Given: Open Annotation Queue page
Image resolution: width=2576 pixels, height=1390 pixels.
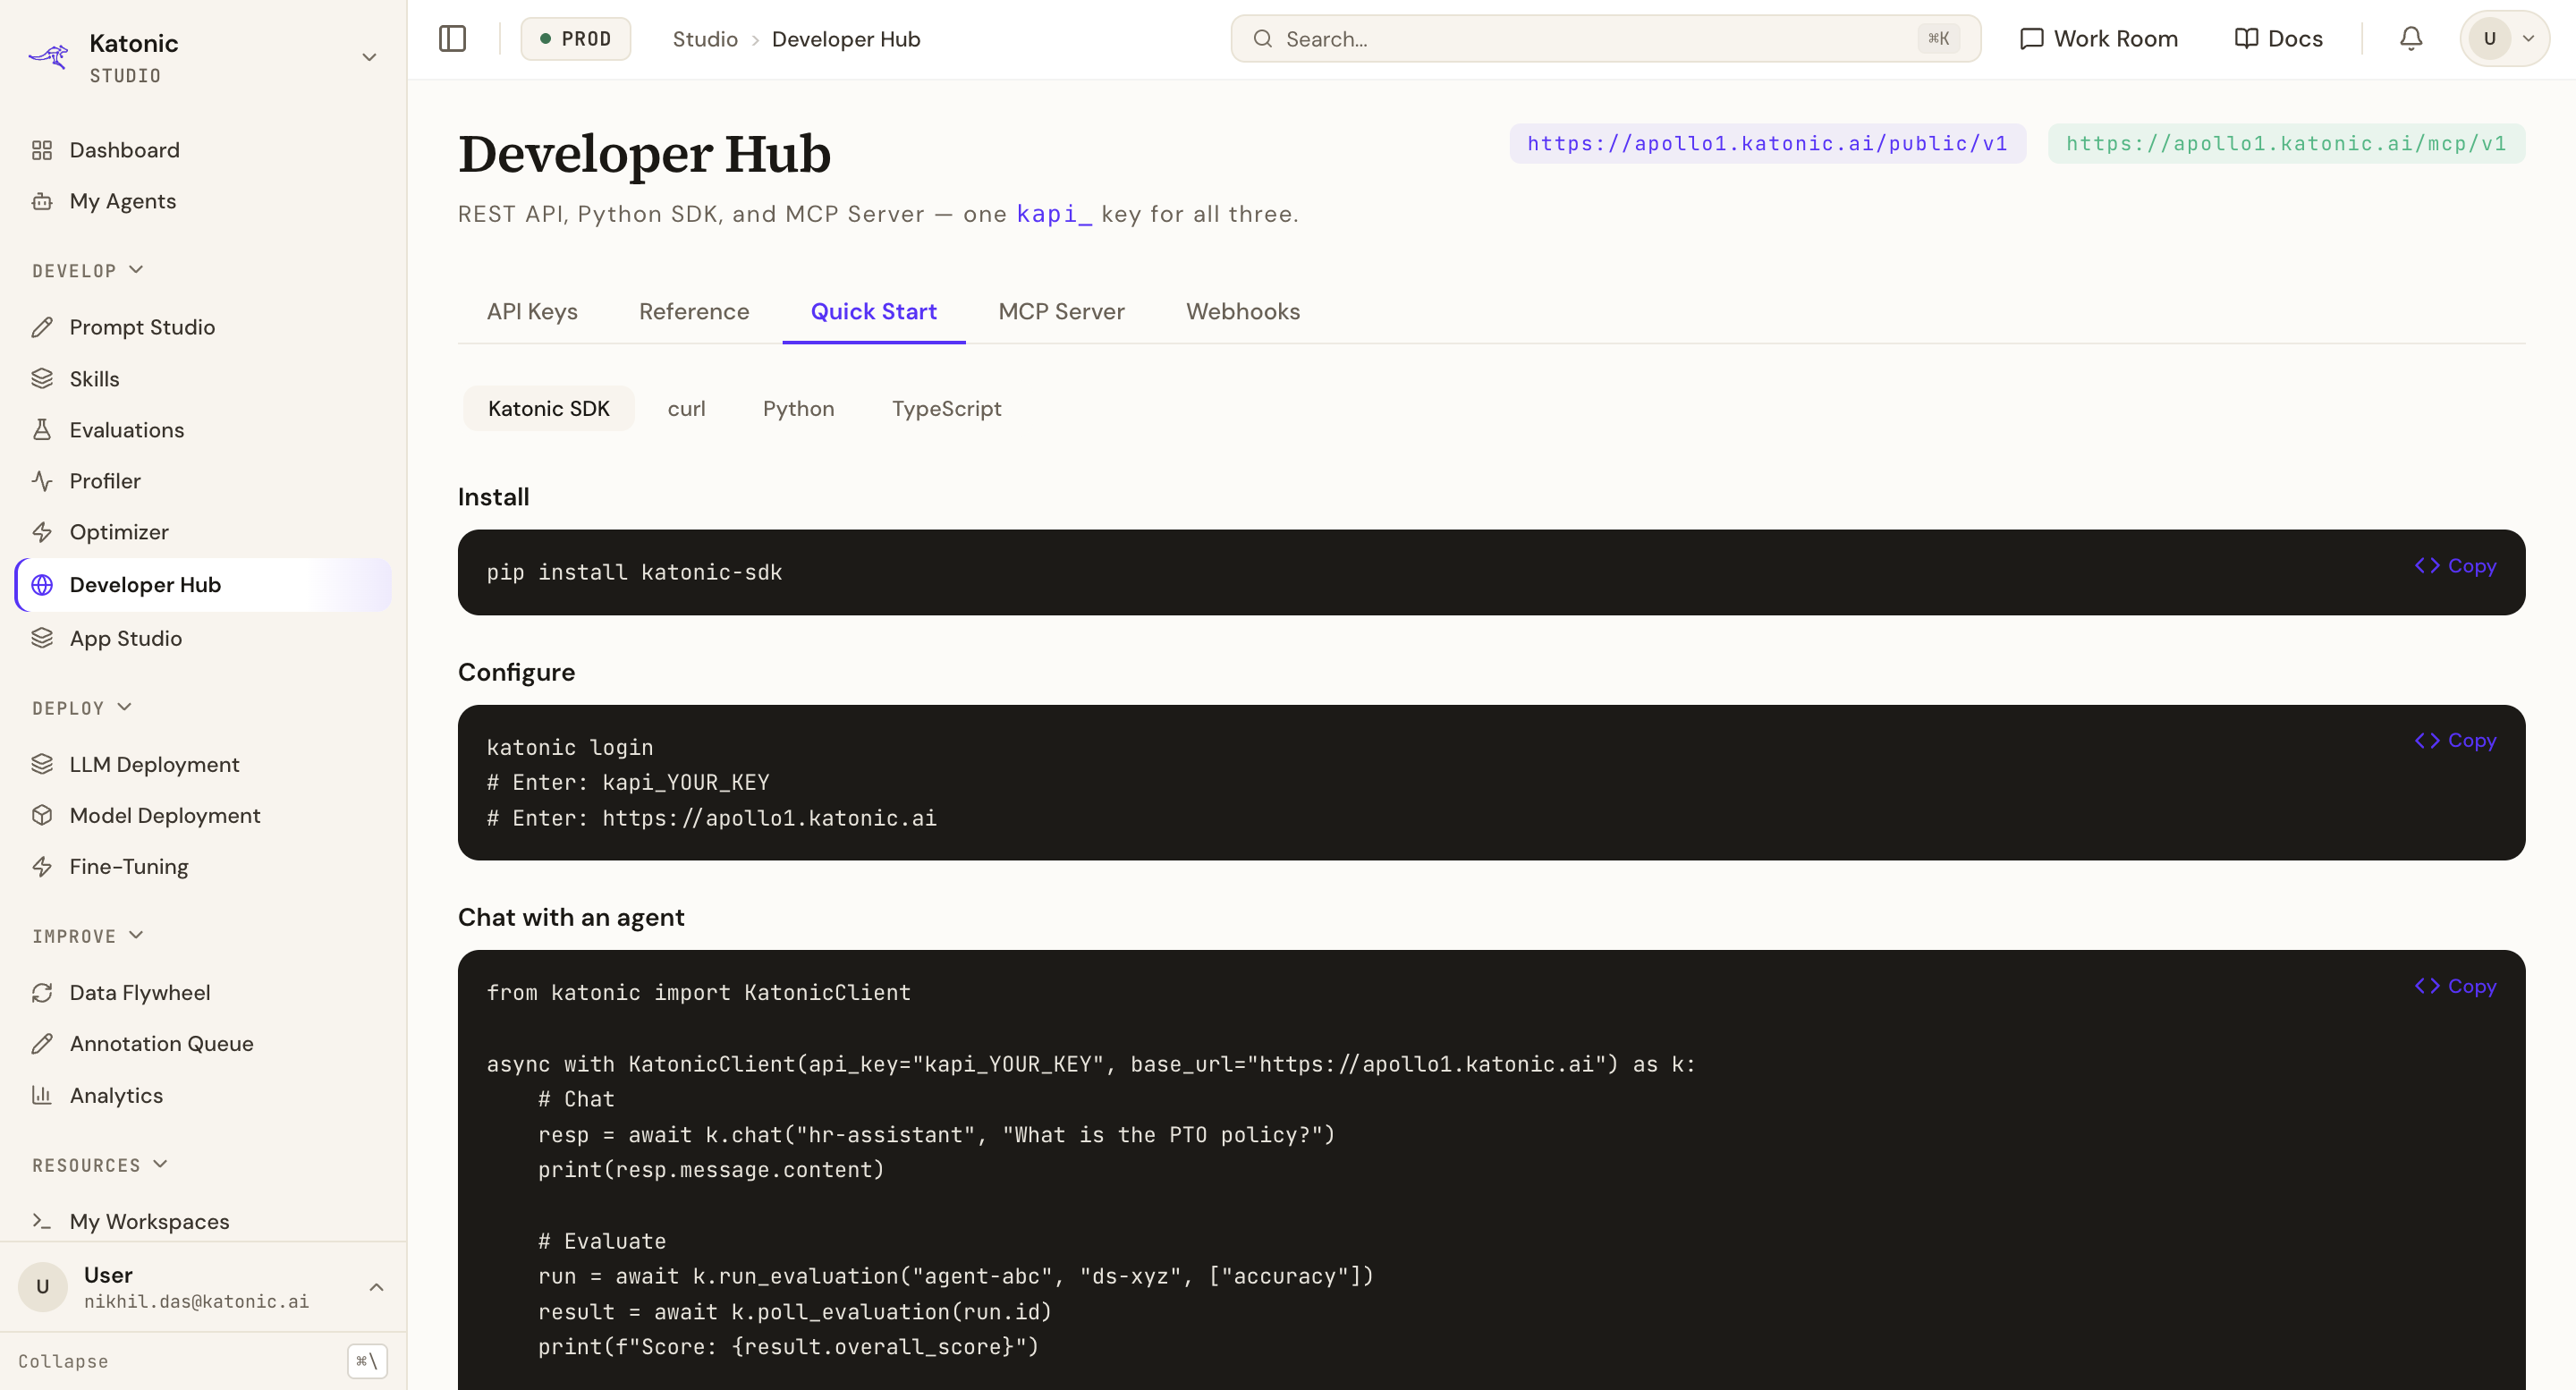Looking at the screenshot, I should coord(204,1043).
